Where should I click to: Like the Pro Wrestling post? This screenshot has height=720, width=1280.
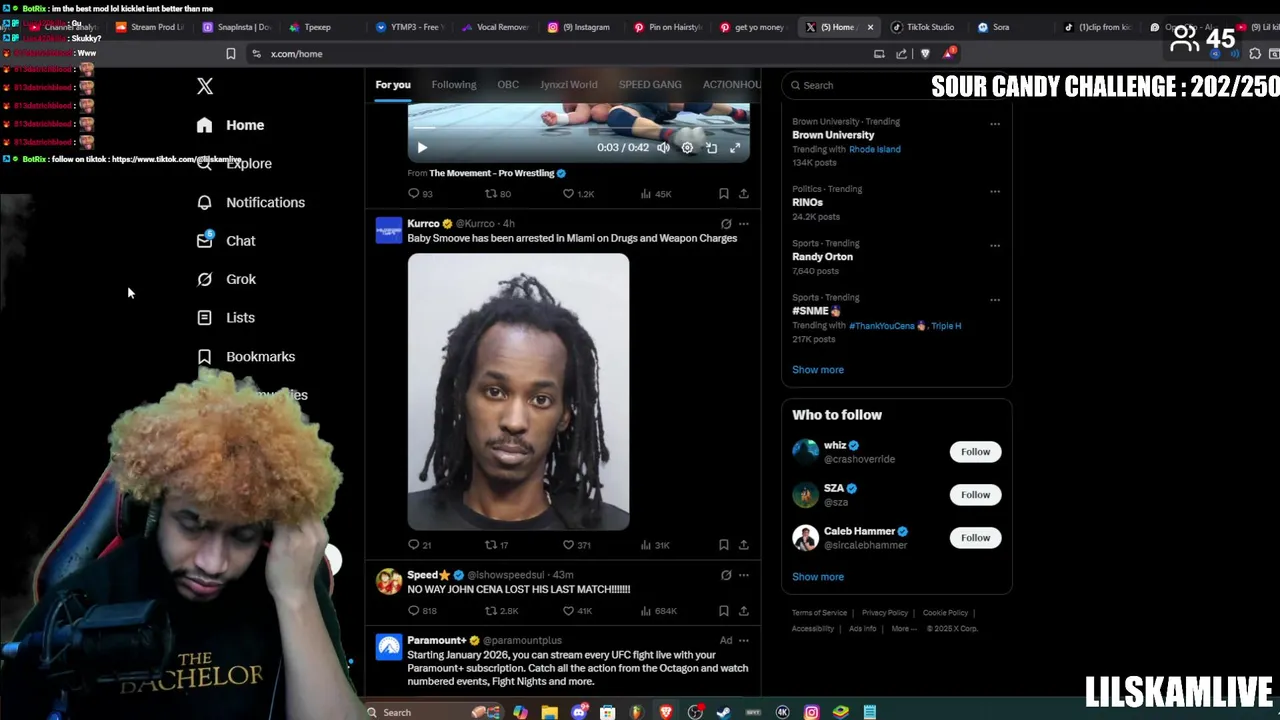click(578, 194)
